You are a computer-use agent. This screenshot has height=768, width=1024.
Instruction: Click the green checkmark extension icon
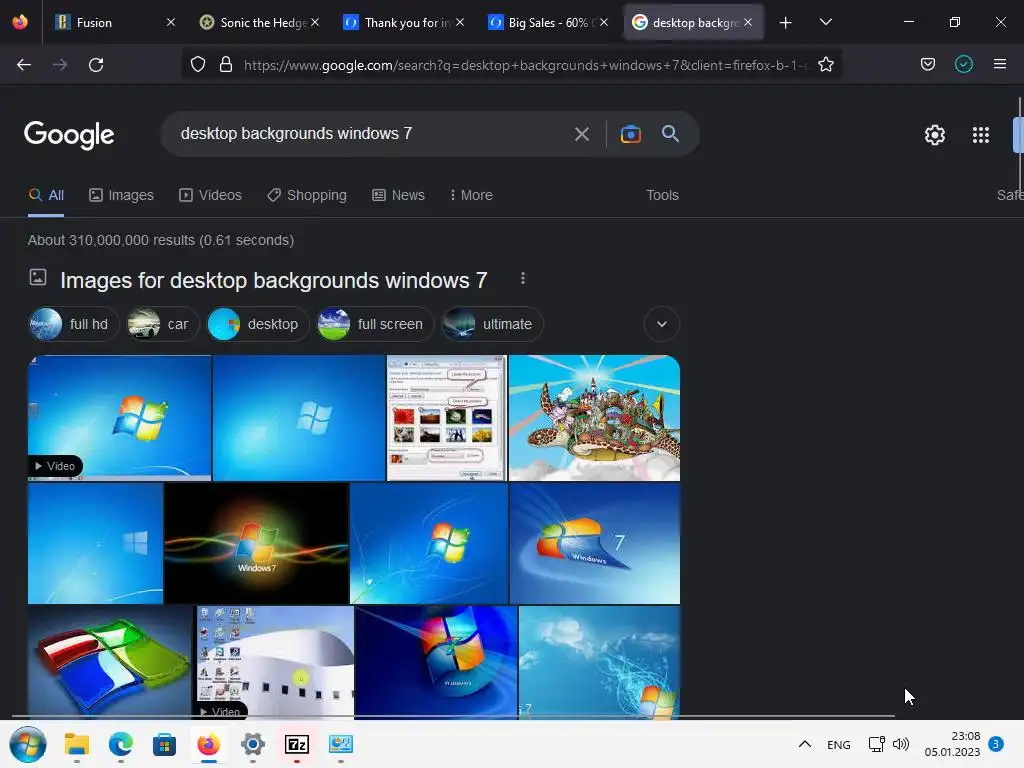click(x=963, y=65)
